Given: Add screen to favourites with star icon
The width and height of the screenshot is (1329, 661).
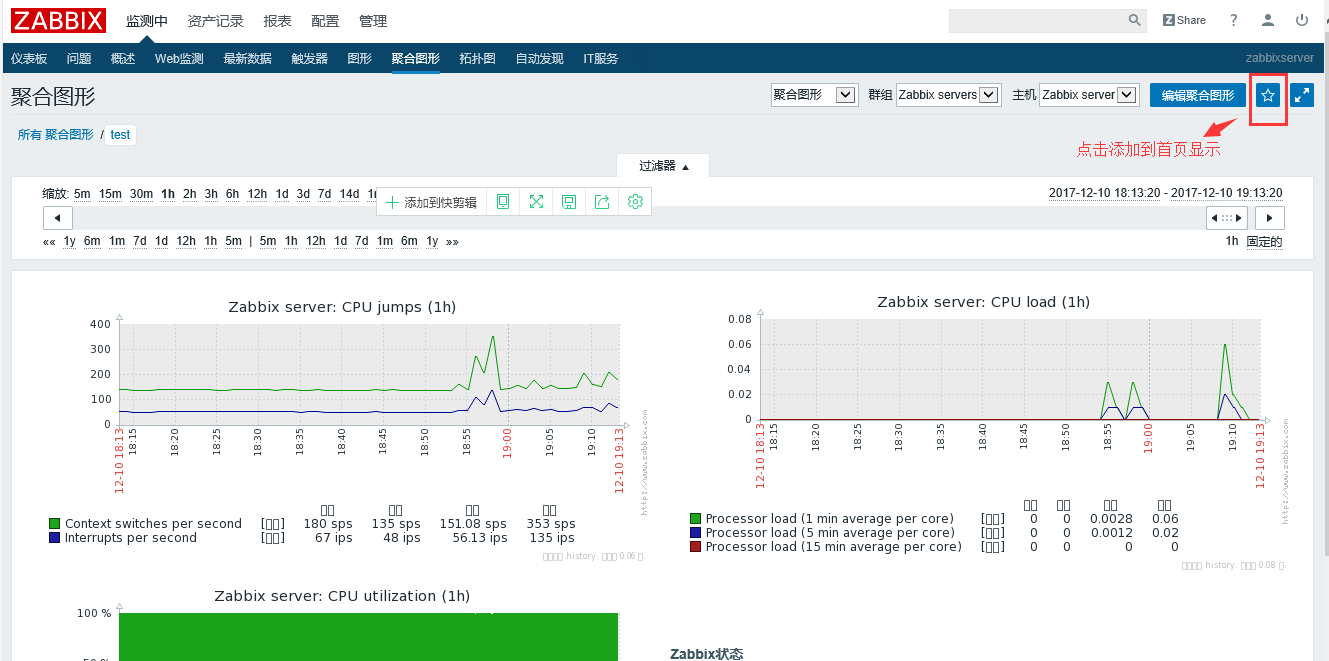Looking at the screenshot, I should coord(1268,95).
